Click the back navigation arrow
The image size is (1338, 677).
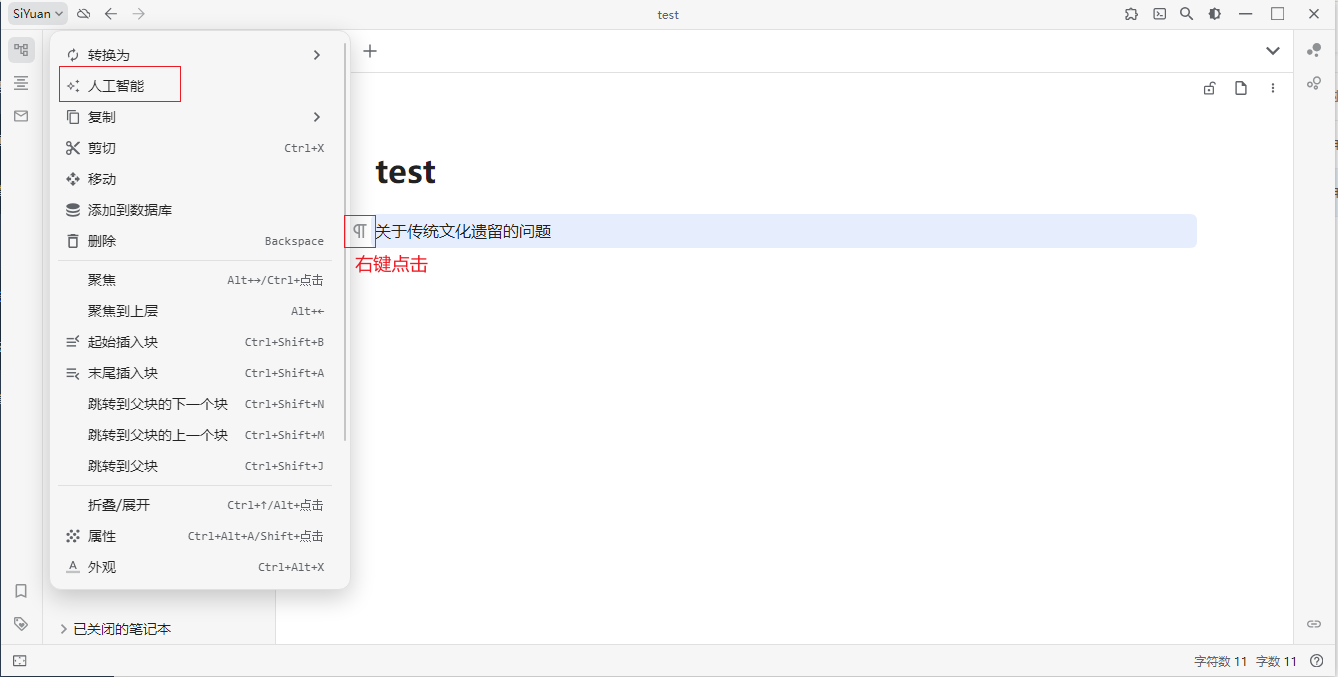point(111,14)
